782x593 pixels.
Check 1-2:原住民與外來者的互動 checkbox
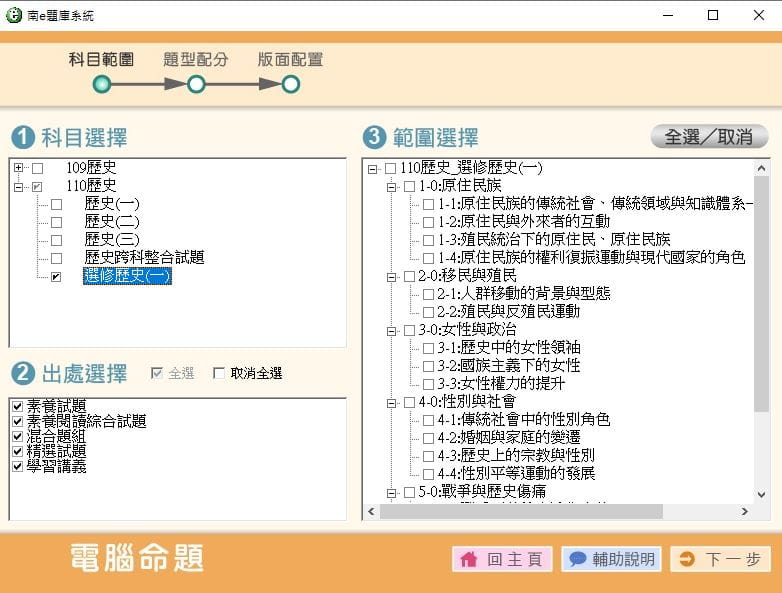point(428,222)
